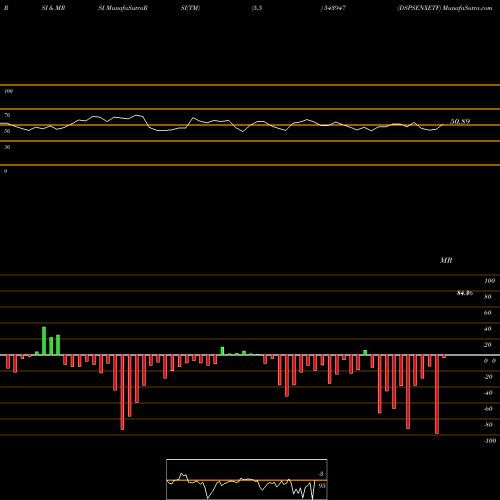Click the 'SI(TM)' header label
This screenshot has height=500, width=500.
tap(190, 8)
